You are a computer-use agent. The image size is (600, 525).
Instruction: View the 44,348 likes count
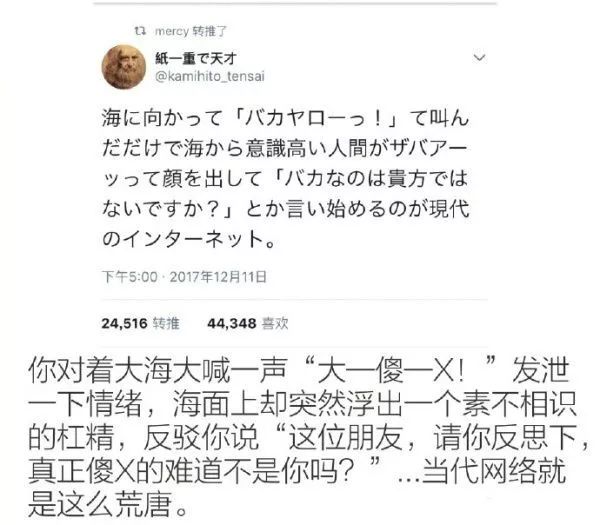pyautogui.click(x=232, y=324)
